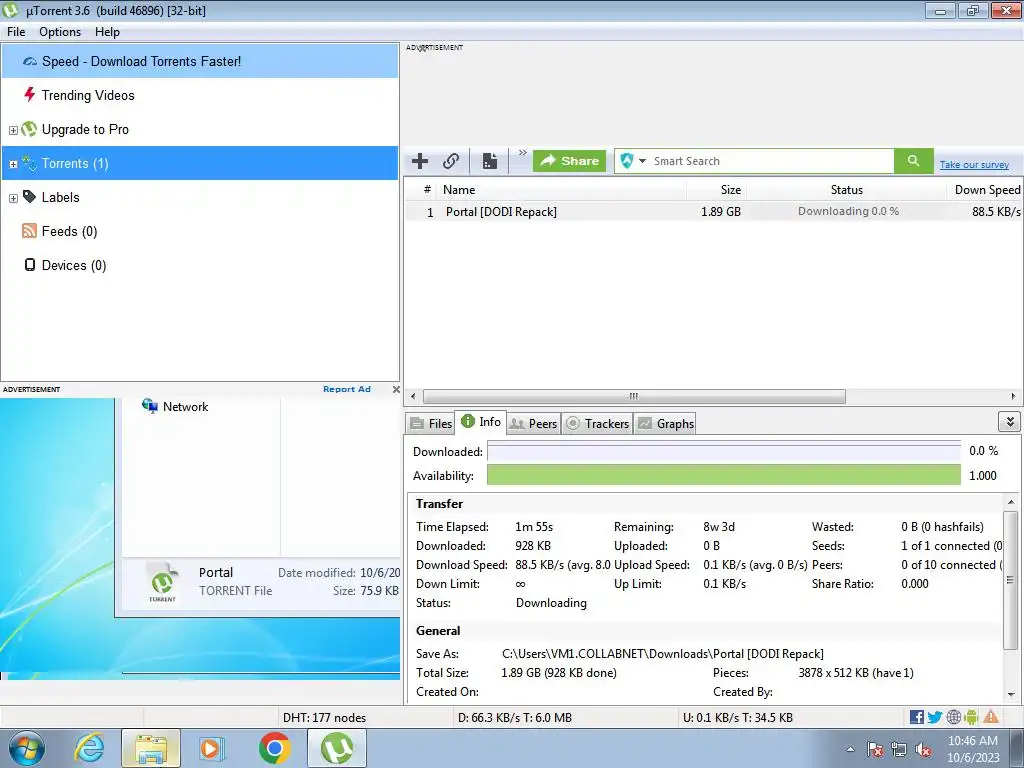Click the Feeds RSS icon
The height and width of the screenshot is (768, 1024).
(x=29, y=231)
